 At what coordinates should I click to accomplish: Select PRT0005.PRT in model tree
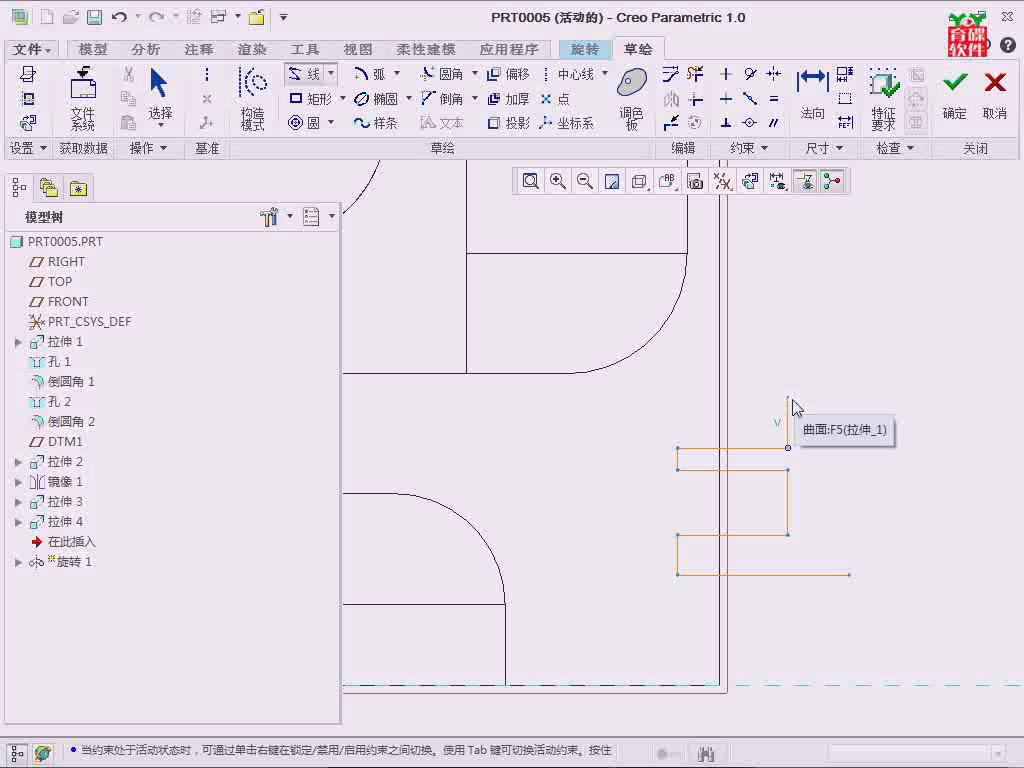coord(57,242)
